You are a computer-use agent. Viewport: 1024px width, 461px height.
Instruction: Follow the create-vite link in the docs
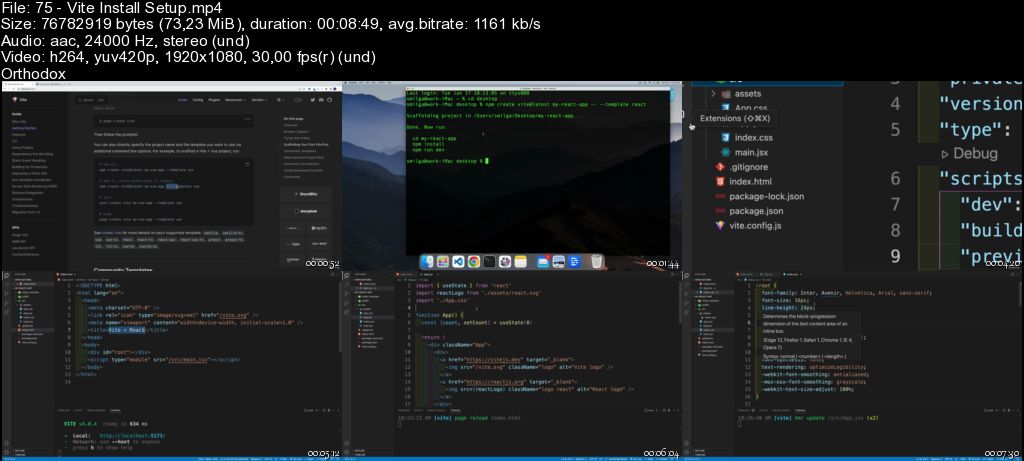112,233
